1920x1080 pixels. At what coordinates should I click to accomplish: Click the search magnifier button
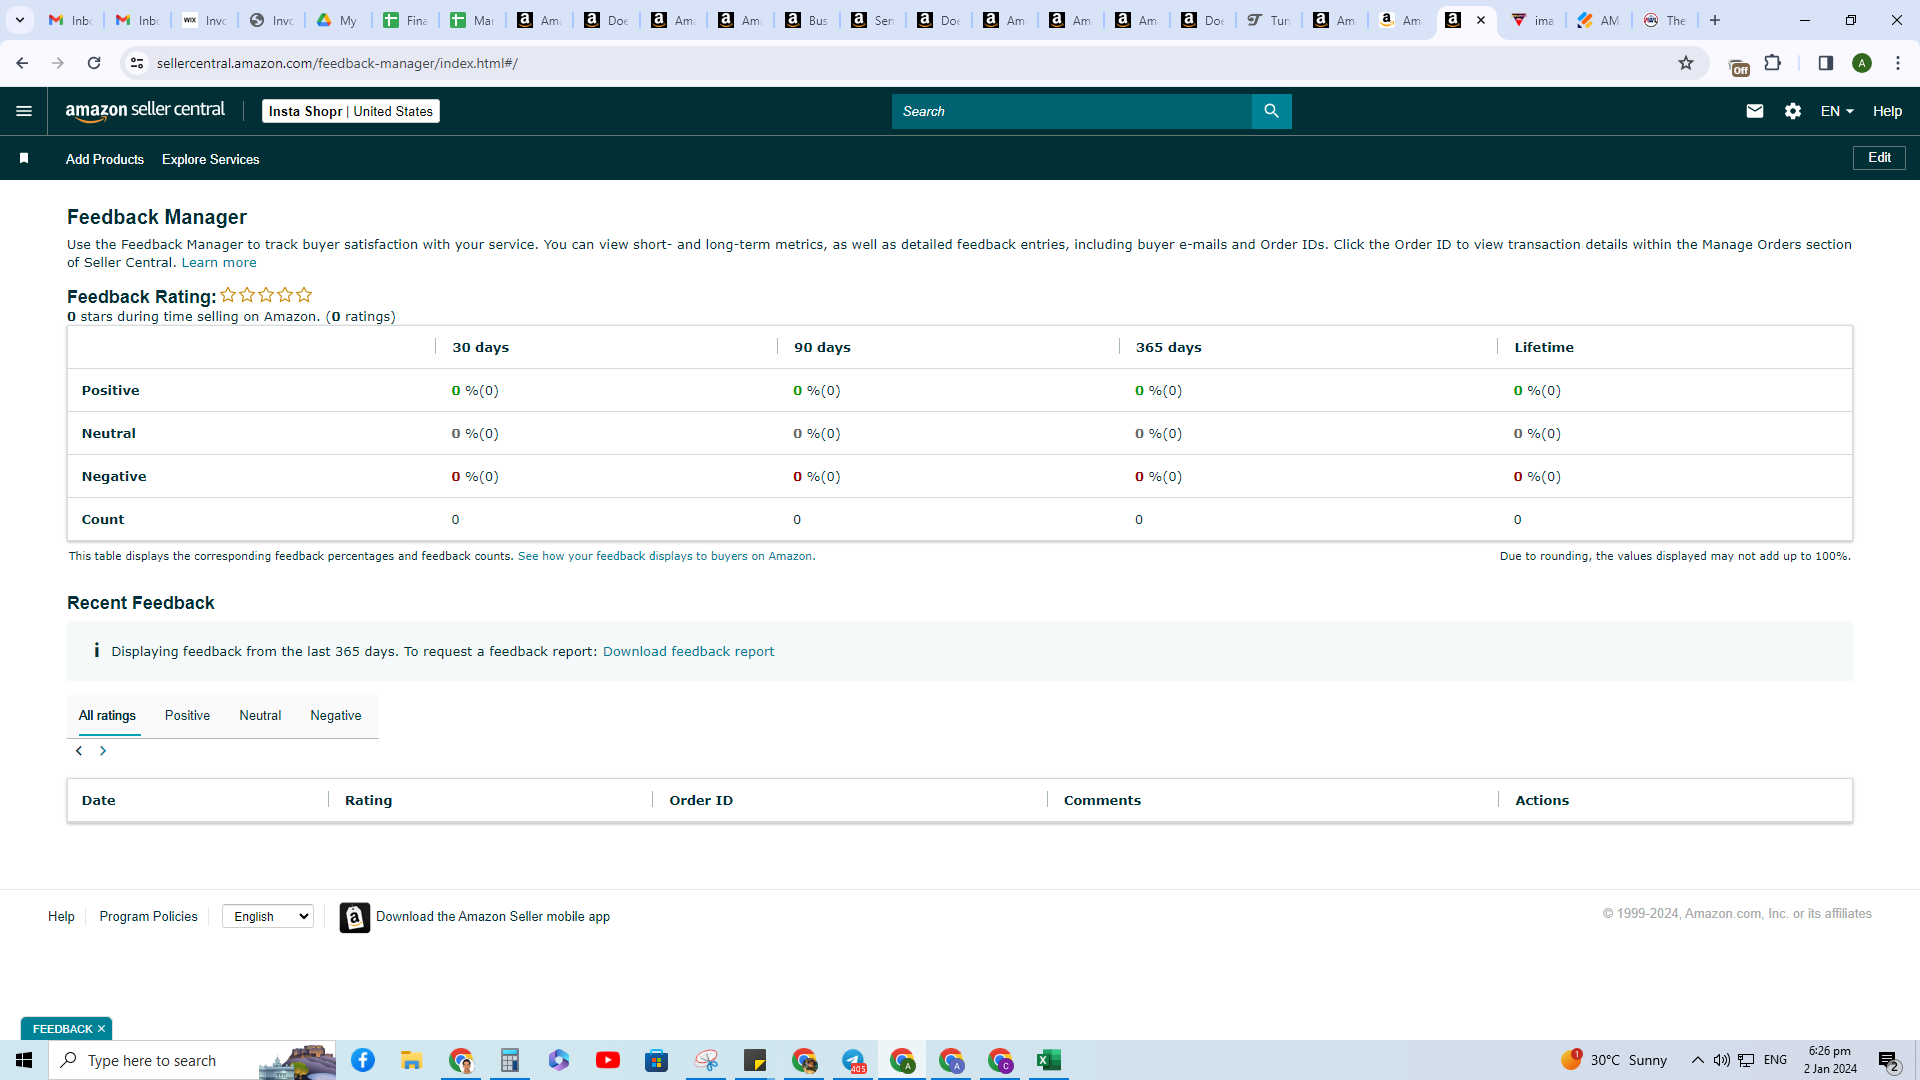point(1271,111)
